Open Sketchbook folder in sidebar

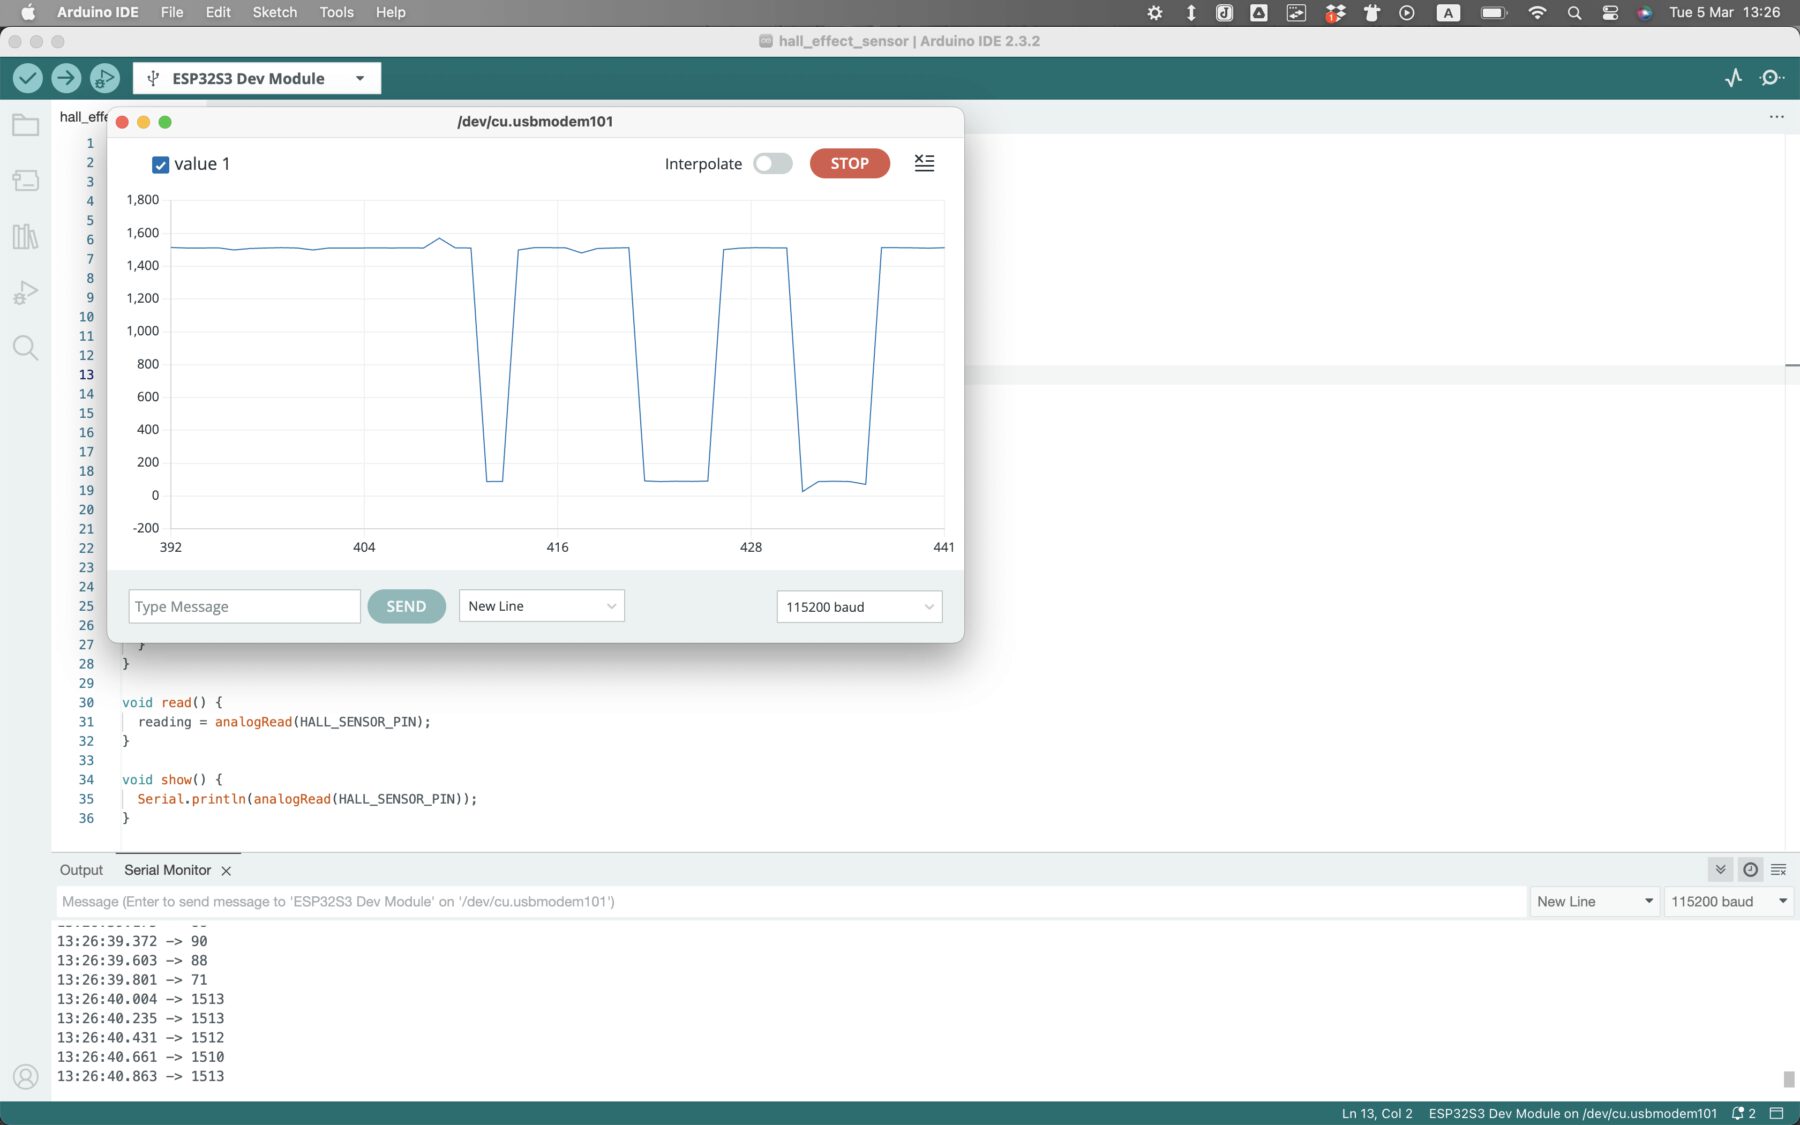pos(25,125)
